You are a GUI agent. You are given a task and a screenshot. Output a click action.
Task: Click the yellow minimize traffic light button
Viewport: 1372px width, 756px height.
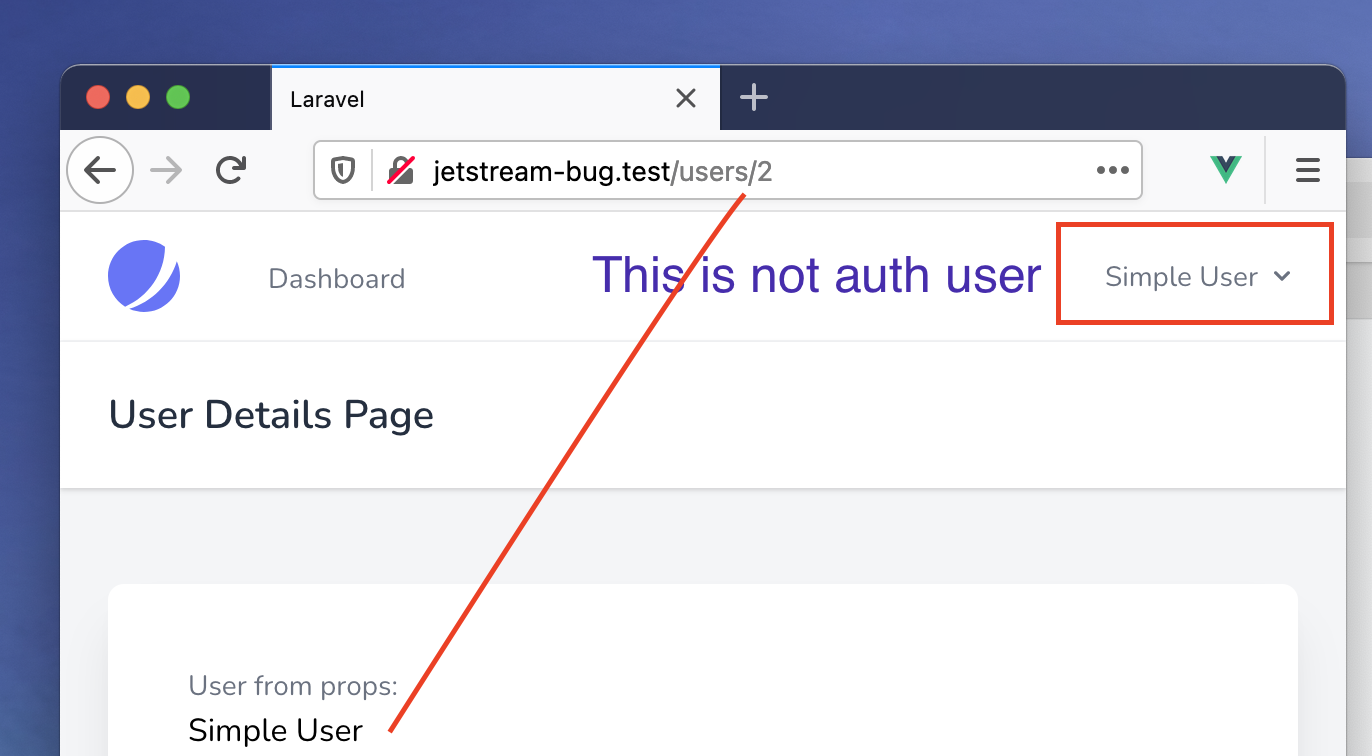coord(138,97)
